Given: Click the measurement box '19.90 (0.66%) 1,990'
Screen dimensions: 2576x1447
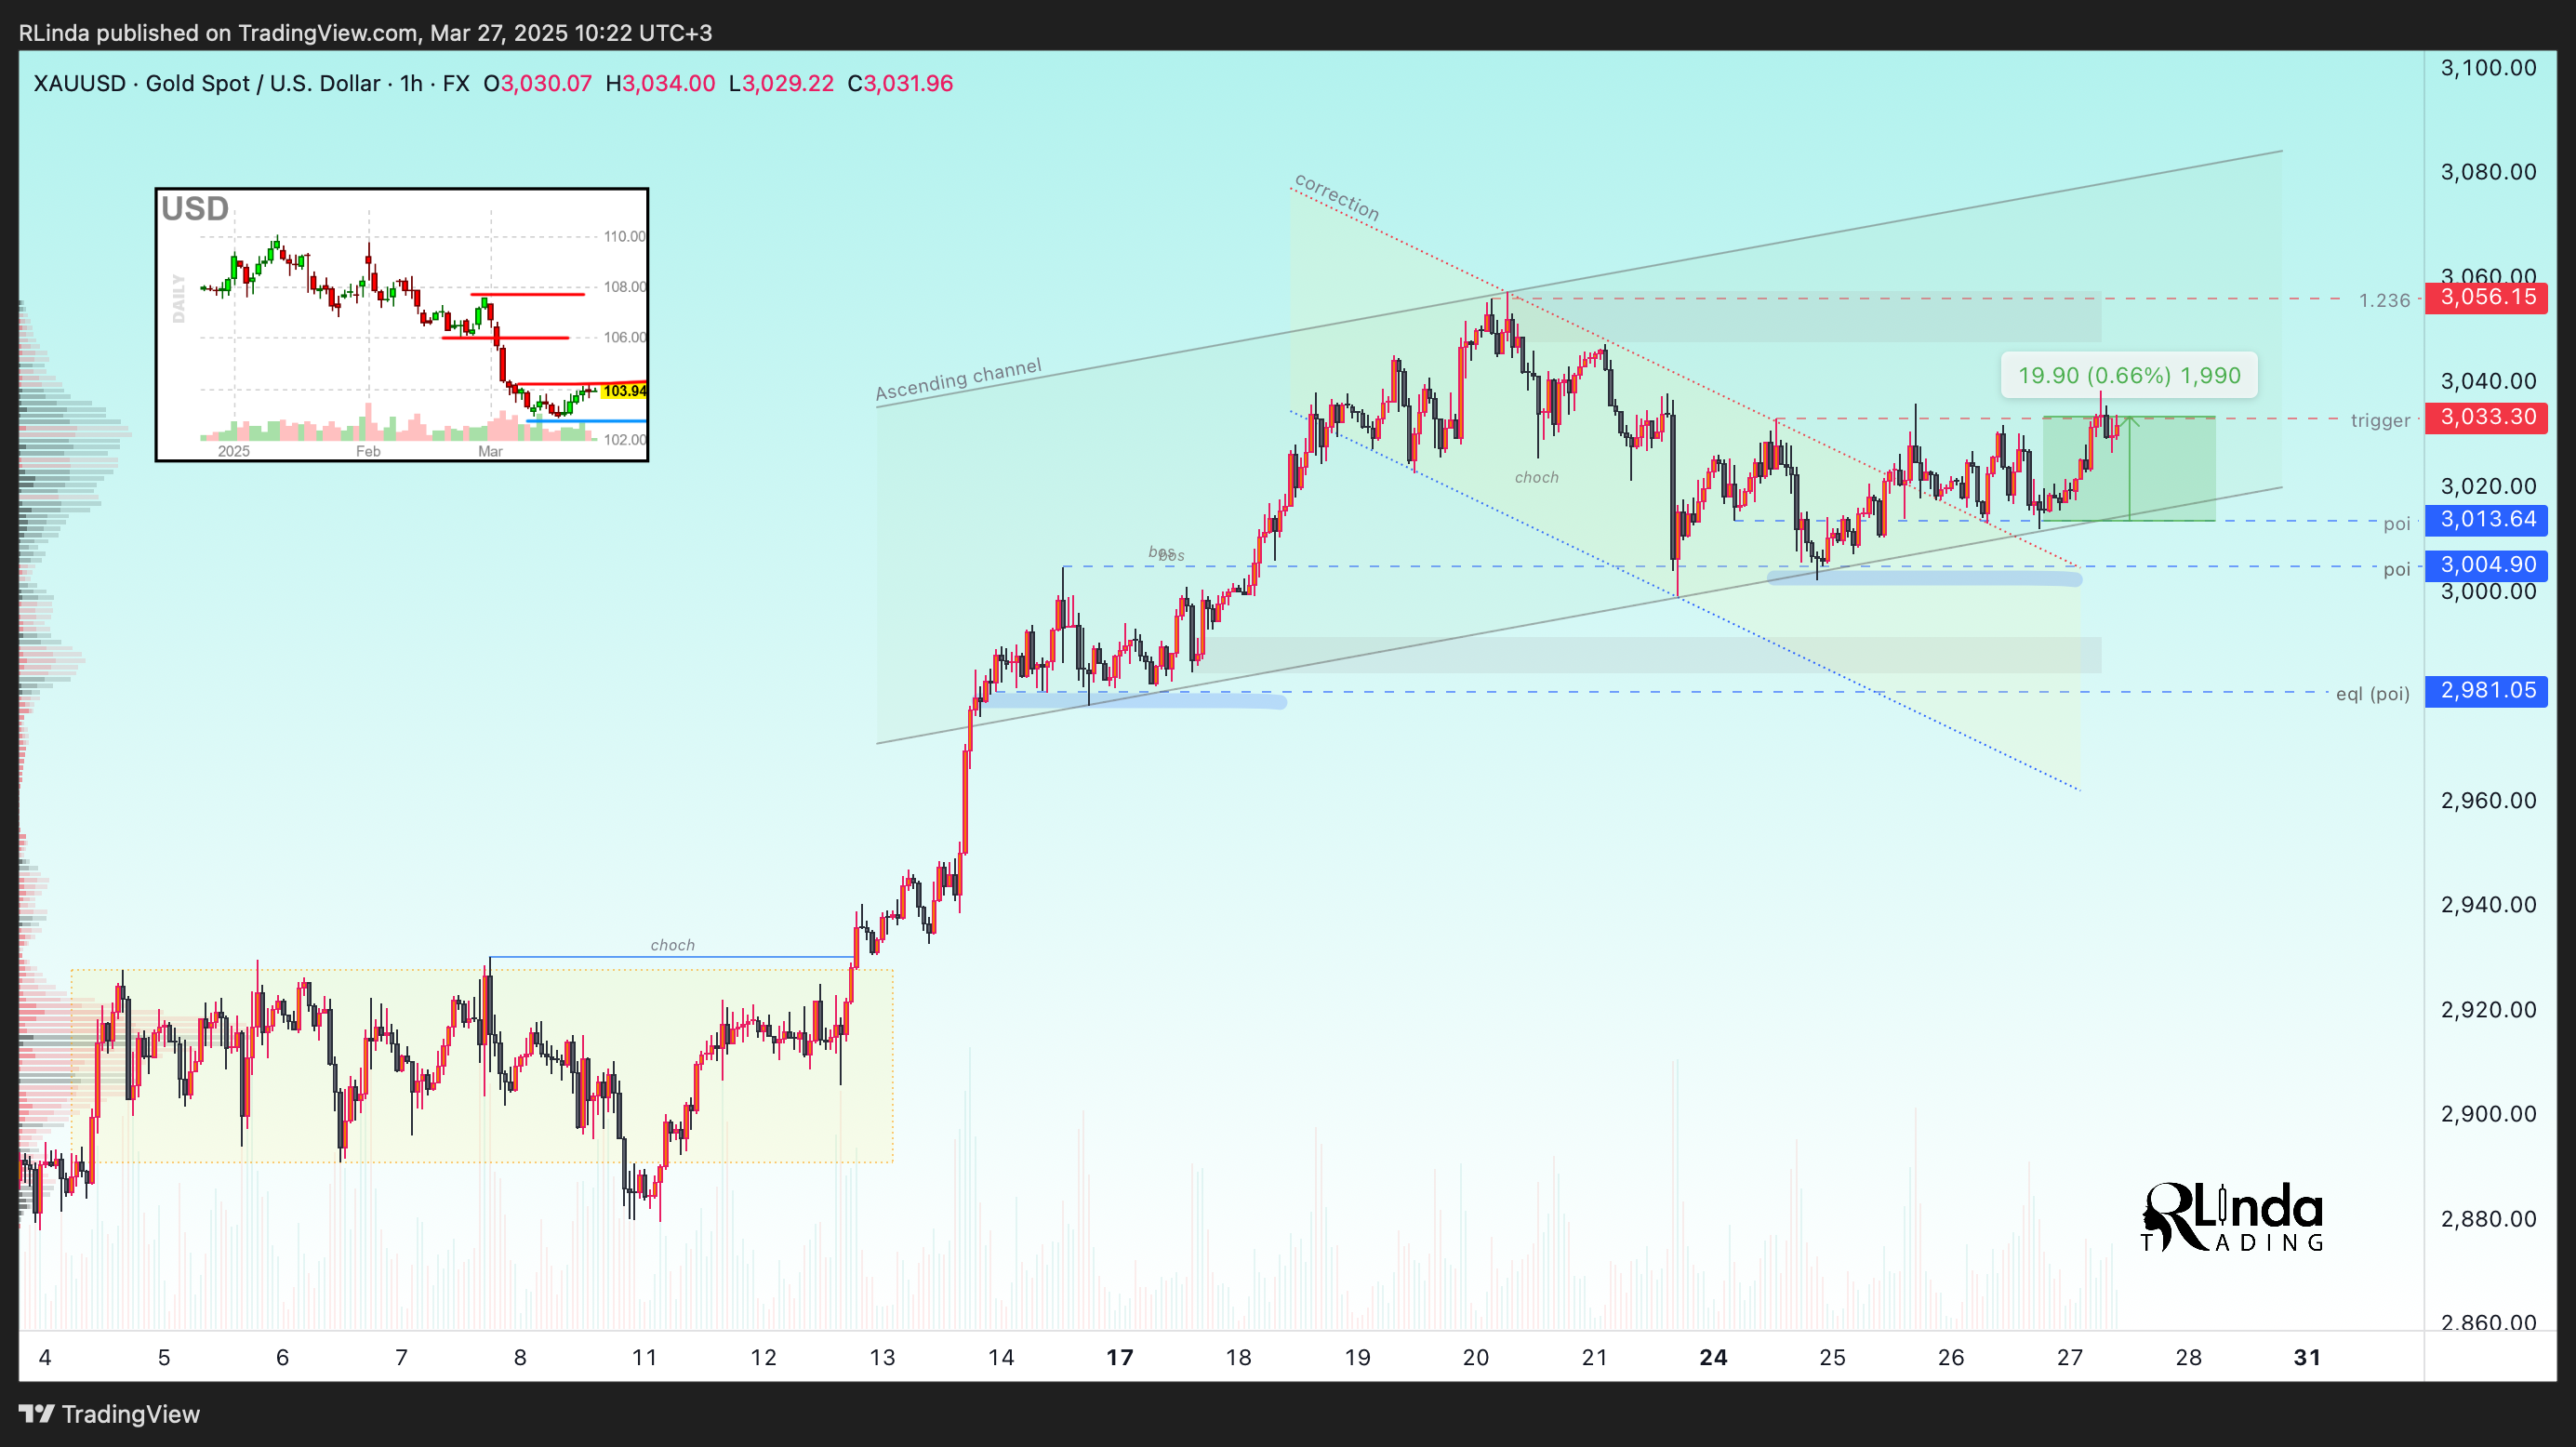Looking at the screenshot, I should [2129, 376].
